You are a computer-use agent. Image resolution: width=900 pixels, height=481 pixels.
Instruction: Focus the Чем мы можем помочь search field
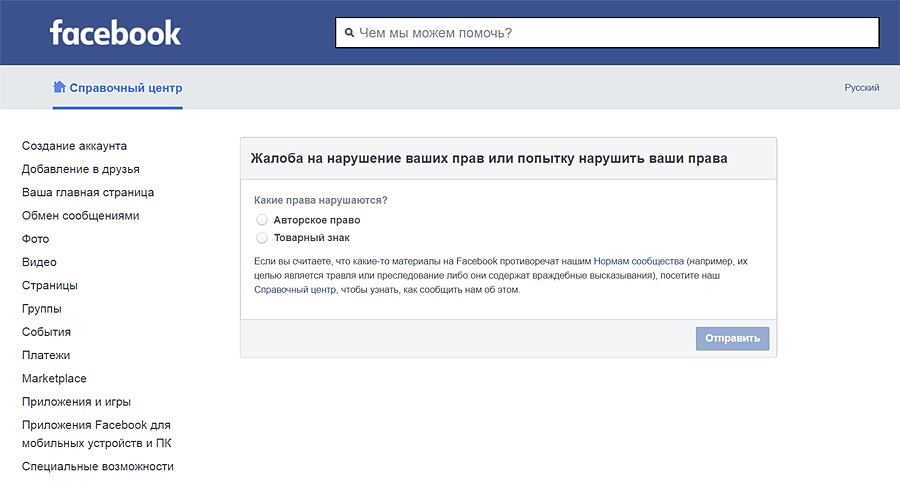point(610,33)
